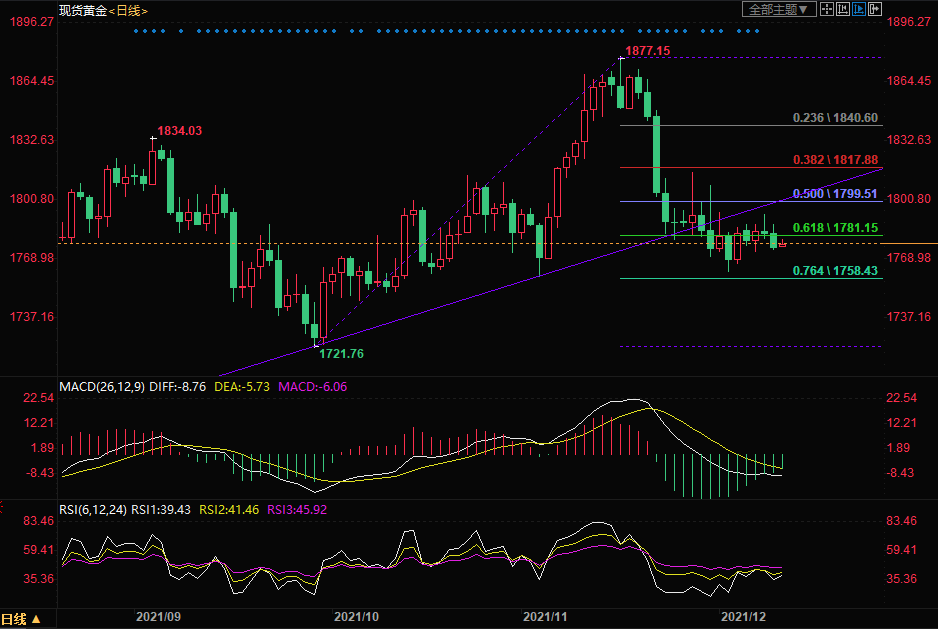Screen dimensions: 938x629
Task: Click the crosshair cursor icon
Action: point(827,9)
